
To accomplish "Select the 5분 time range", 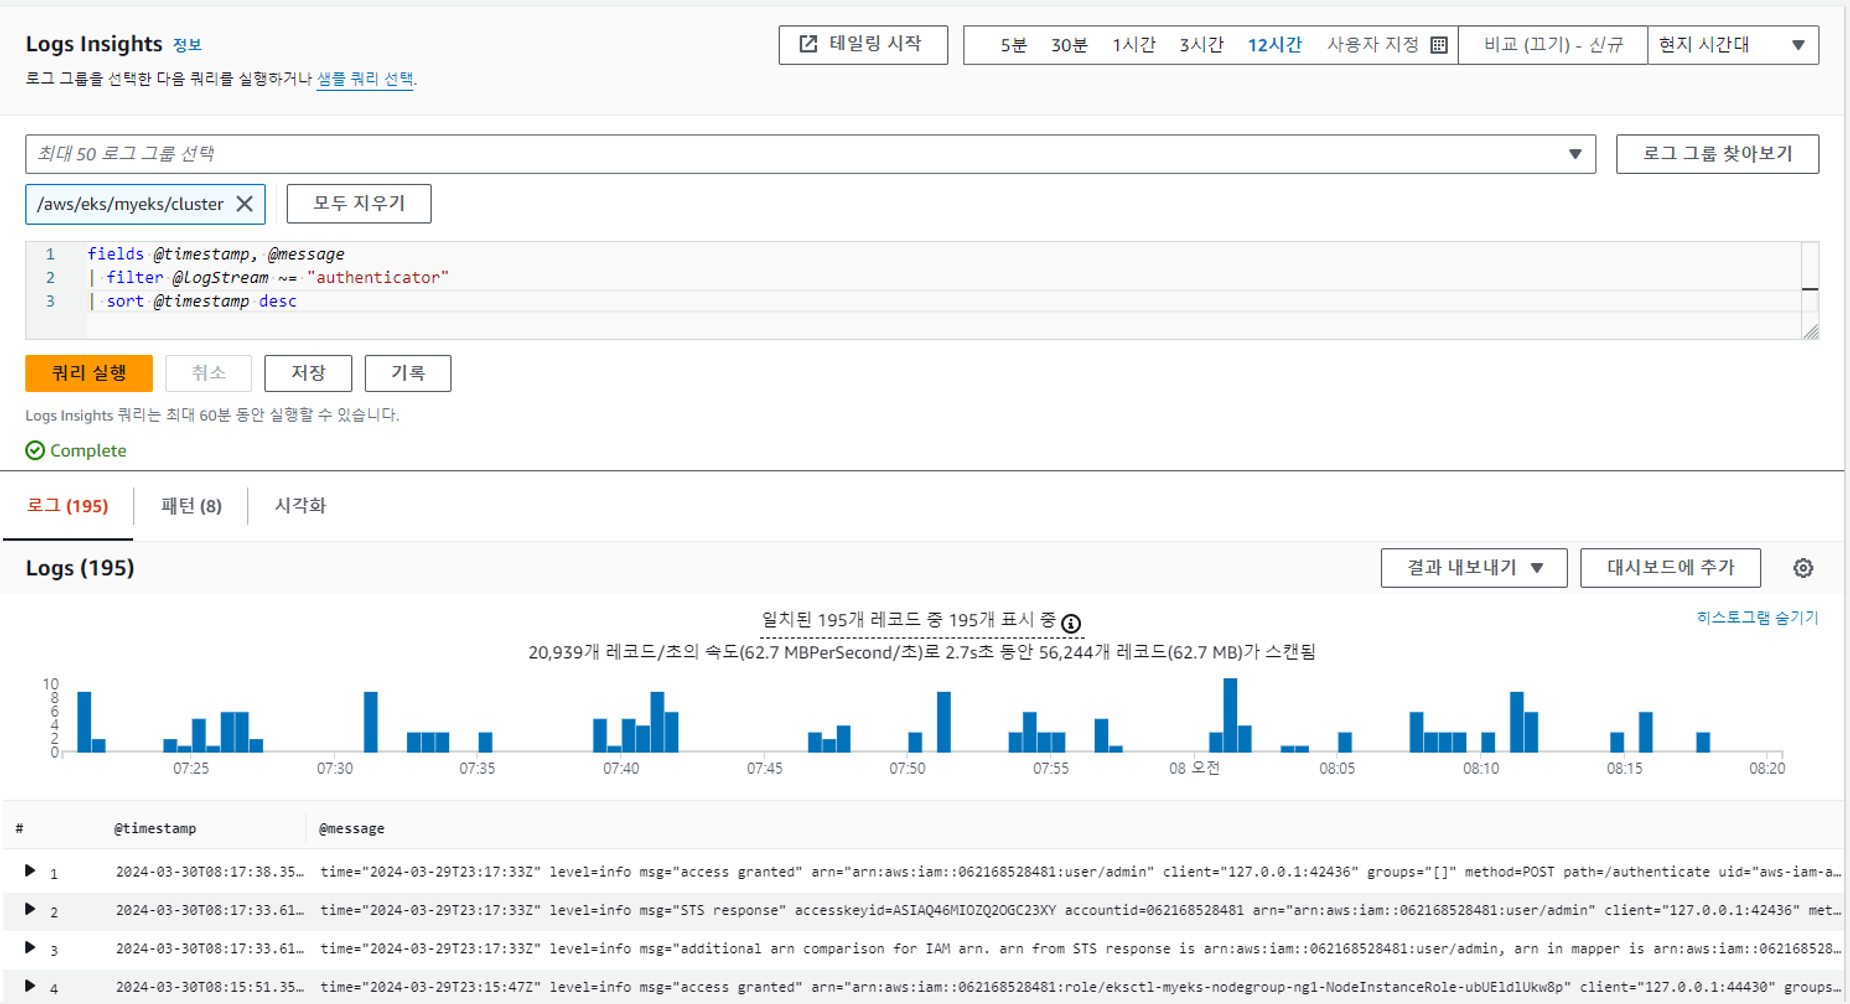I will point(1013,45).
